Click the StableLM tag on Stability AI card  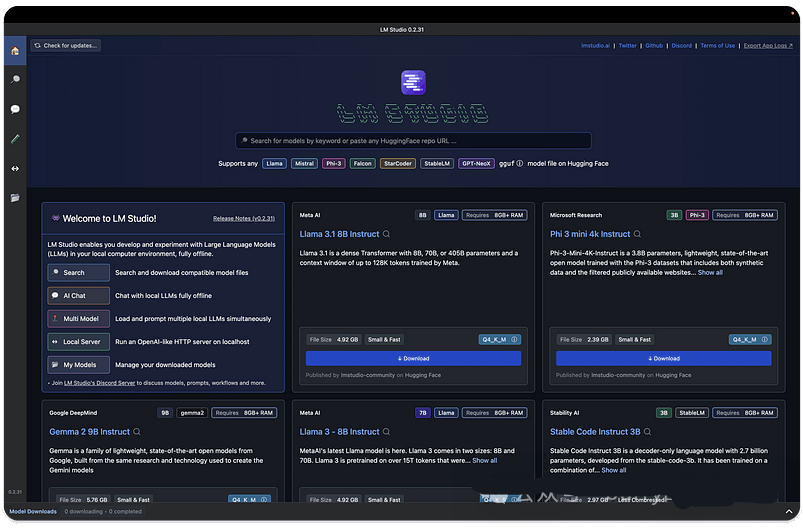pyautogui.click(x=692, y=413)
